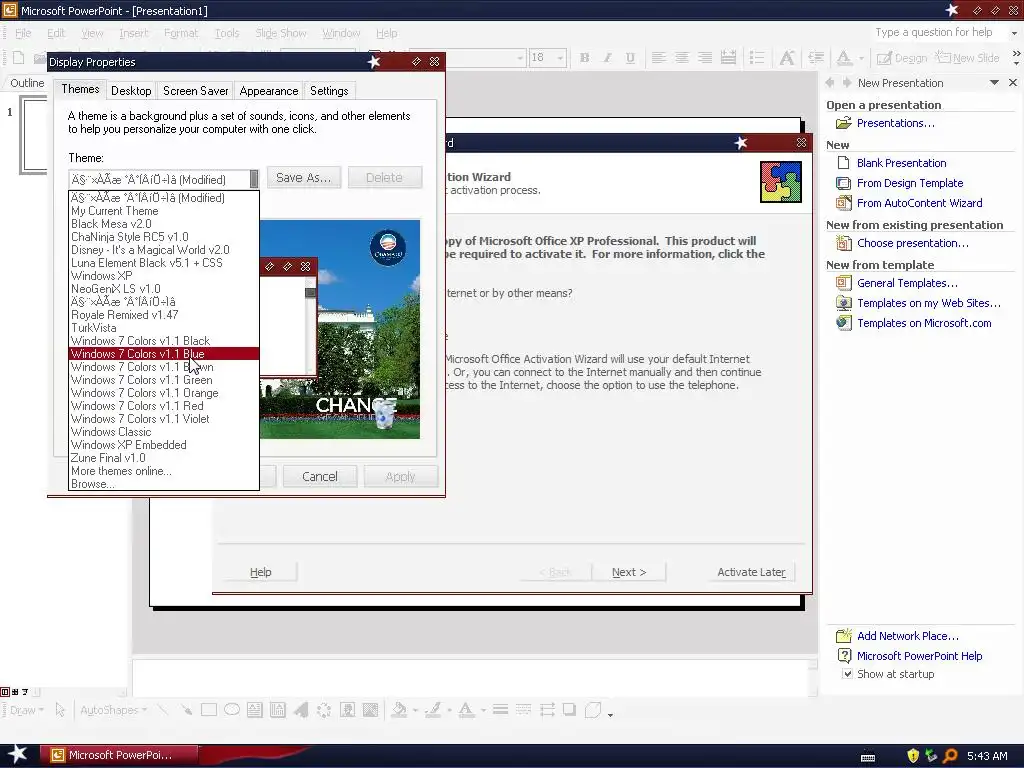
Task: Click the Line Color brush icon
Action: point(433,710)
